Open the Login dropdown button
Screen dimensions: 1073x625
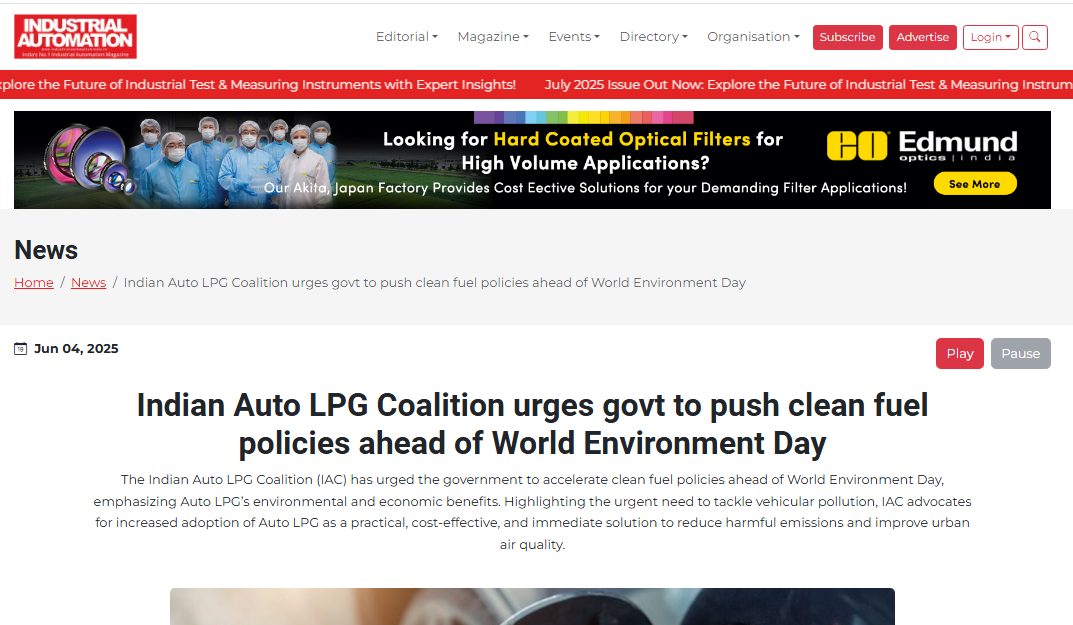point(990,37)
